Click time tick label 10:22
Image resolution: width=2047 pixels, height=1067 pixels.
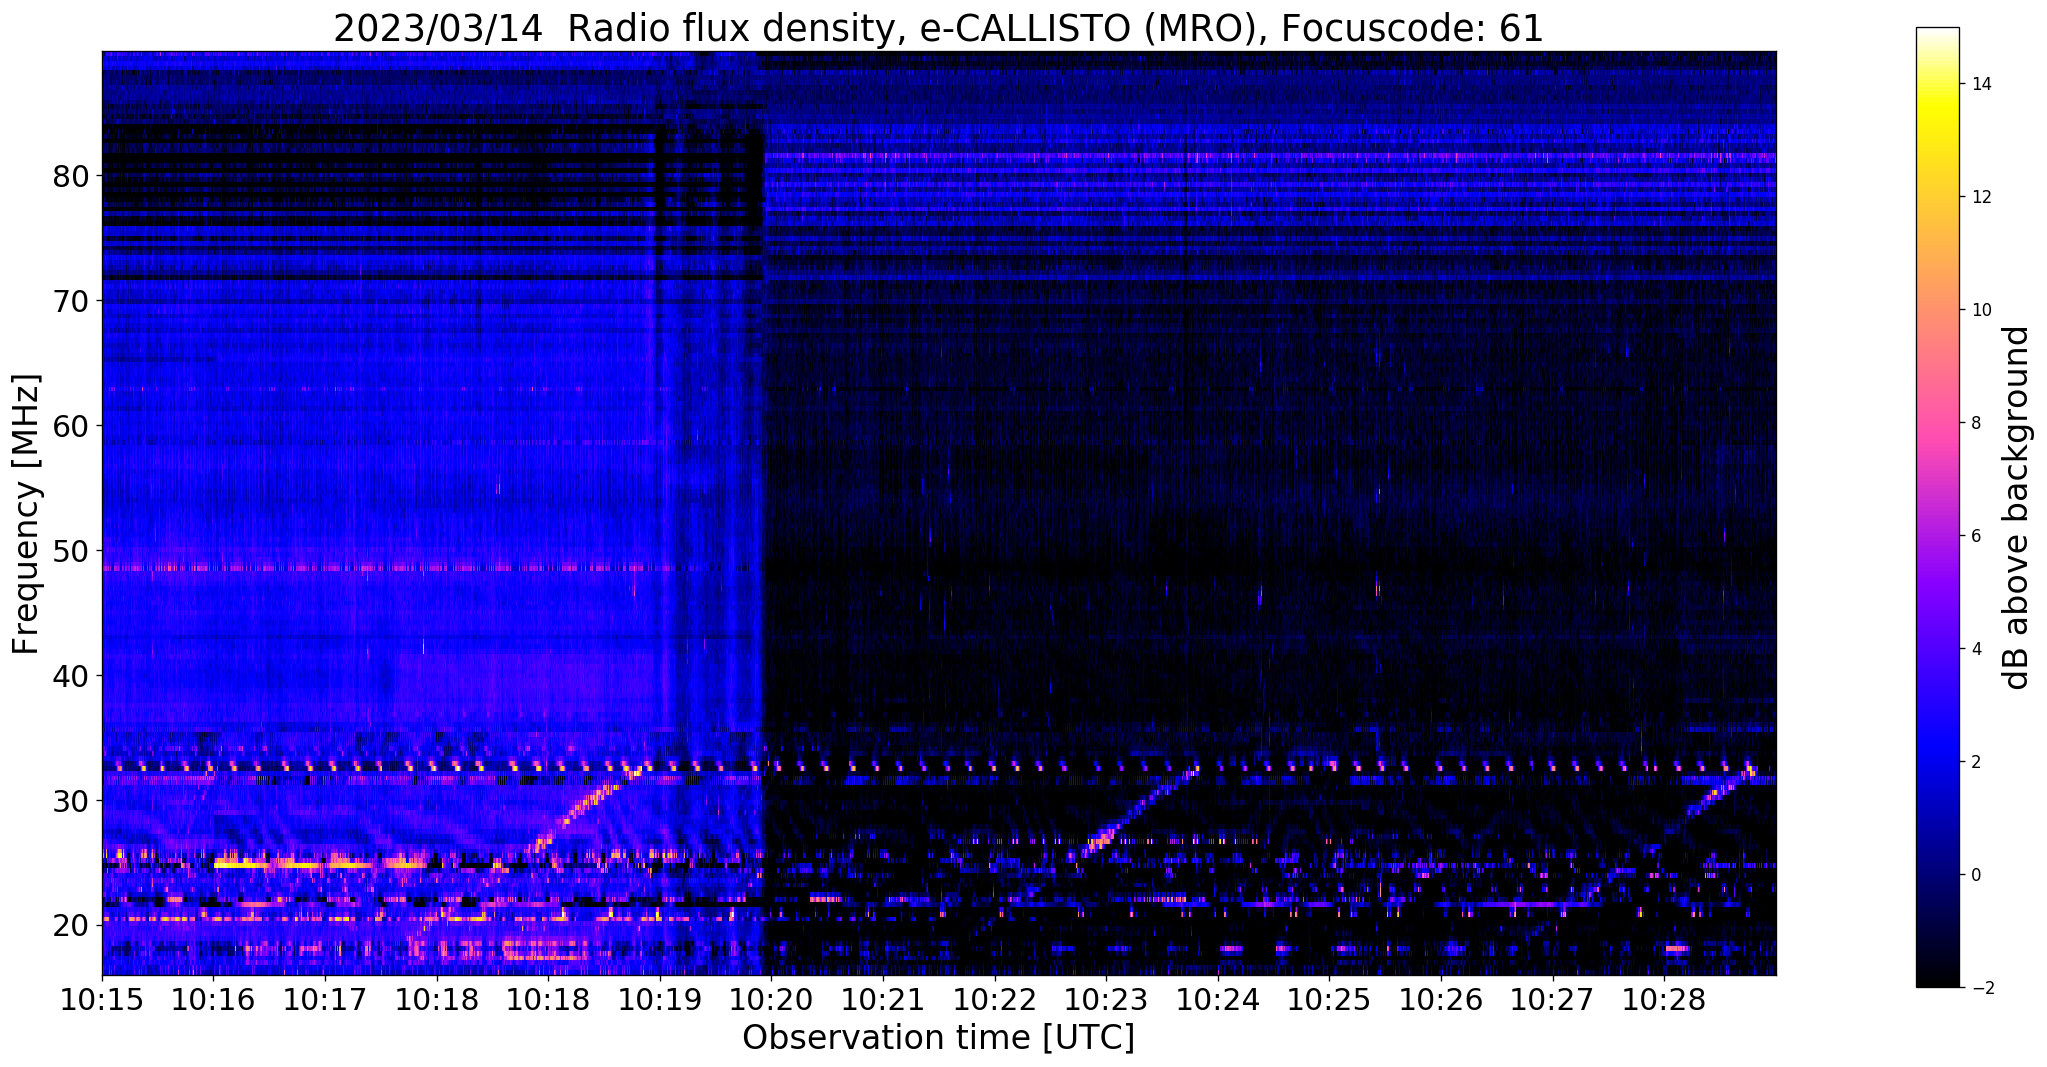tap(994, 1000)
